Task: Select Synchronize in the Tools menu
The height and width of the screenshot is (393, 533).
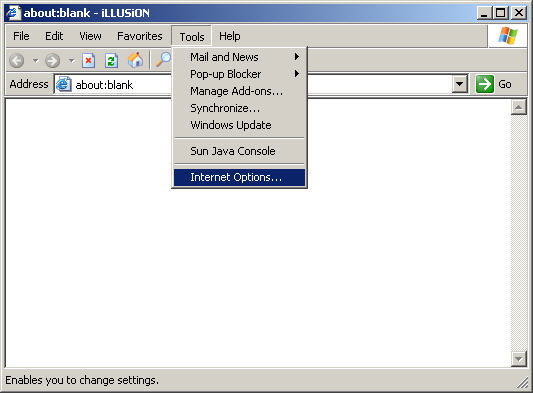Action: (x=240, y=108)
